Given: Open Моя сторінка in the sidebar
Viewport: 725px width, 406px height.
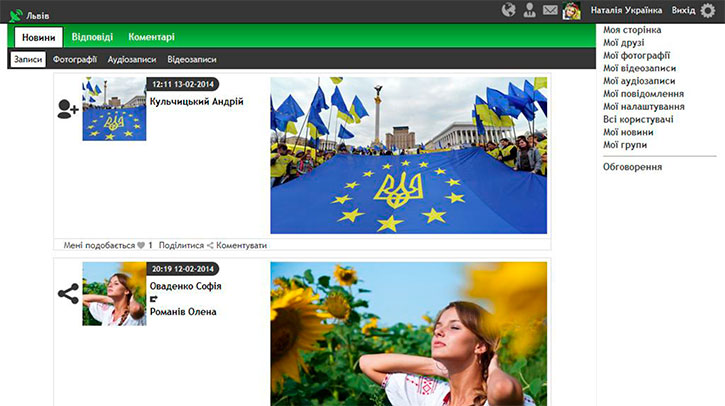Looking at the screenshot, I should click(x=632, y=30).
